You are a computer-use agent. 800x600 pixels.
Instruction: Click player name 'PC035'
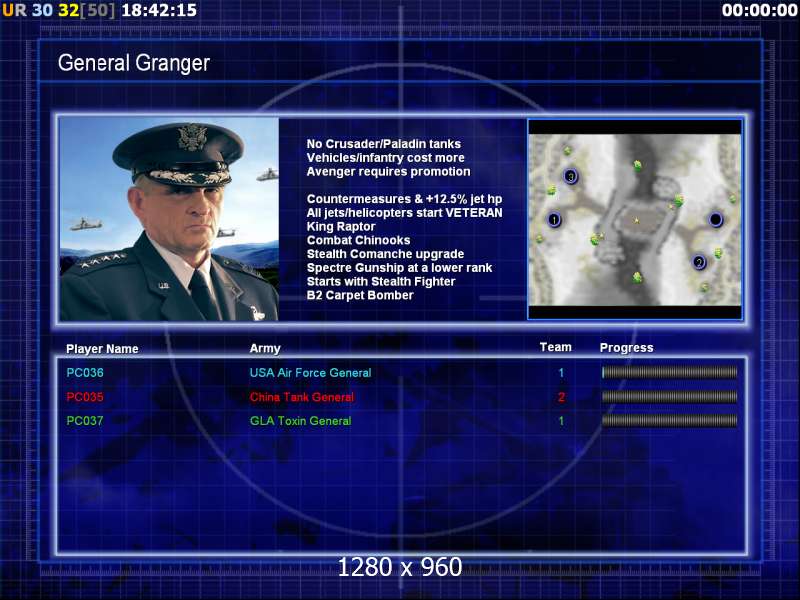click(x=85, y=397)
